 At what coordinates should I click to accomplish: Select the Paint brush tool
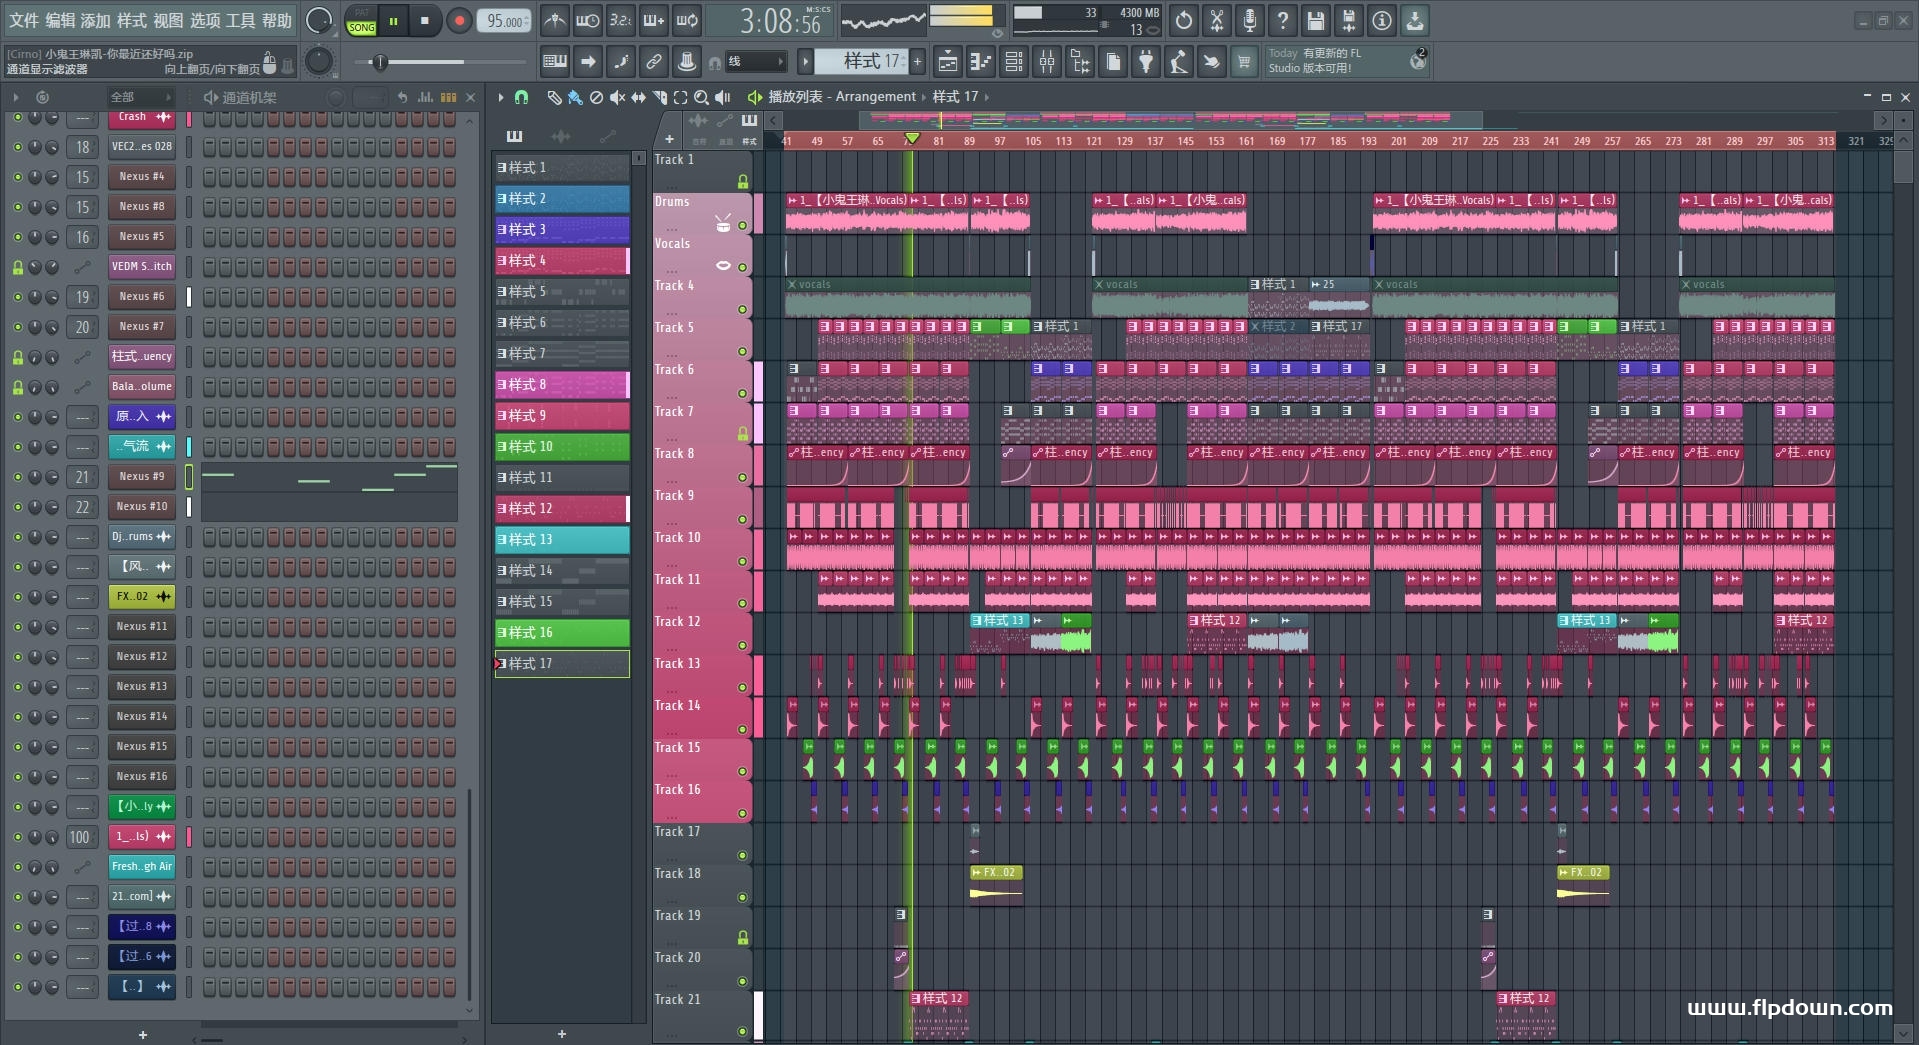pyautogui.click(x=575, y=97)
